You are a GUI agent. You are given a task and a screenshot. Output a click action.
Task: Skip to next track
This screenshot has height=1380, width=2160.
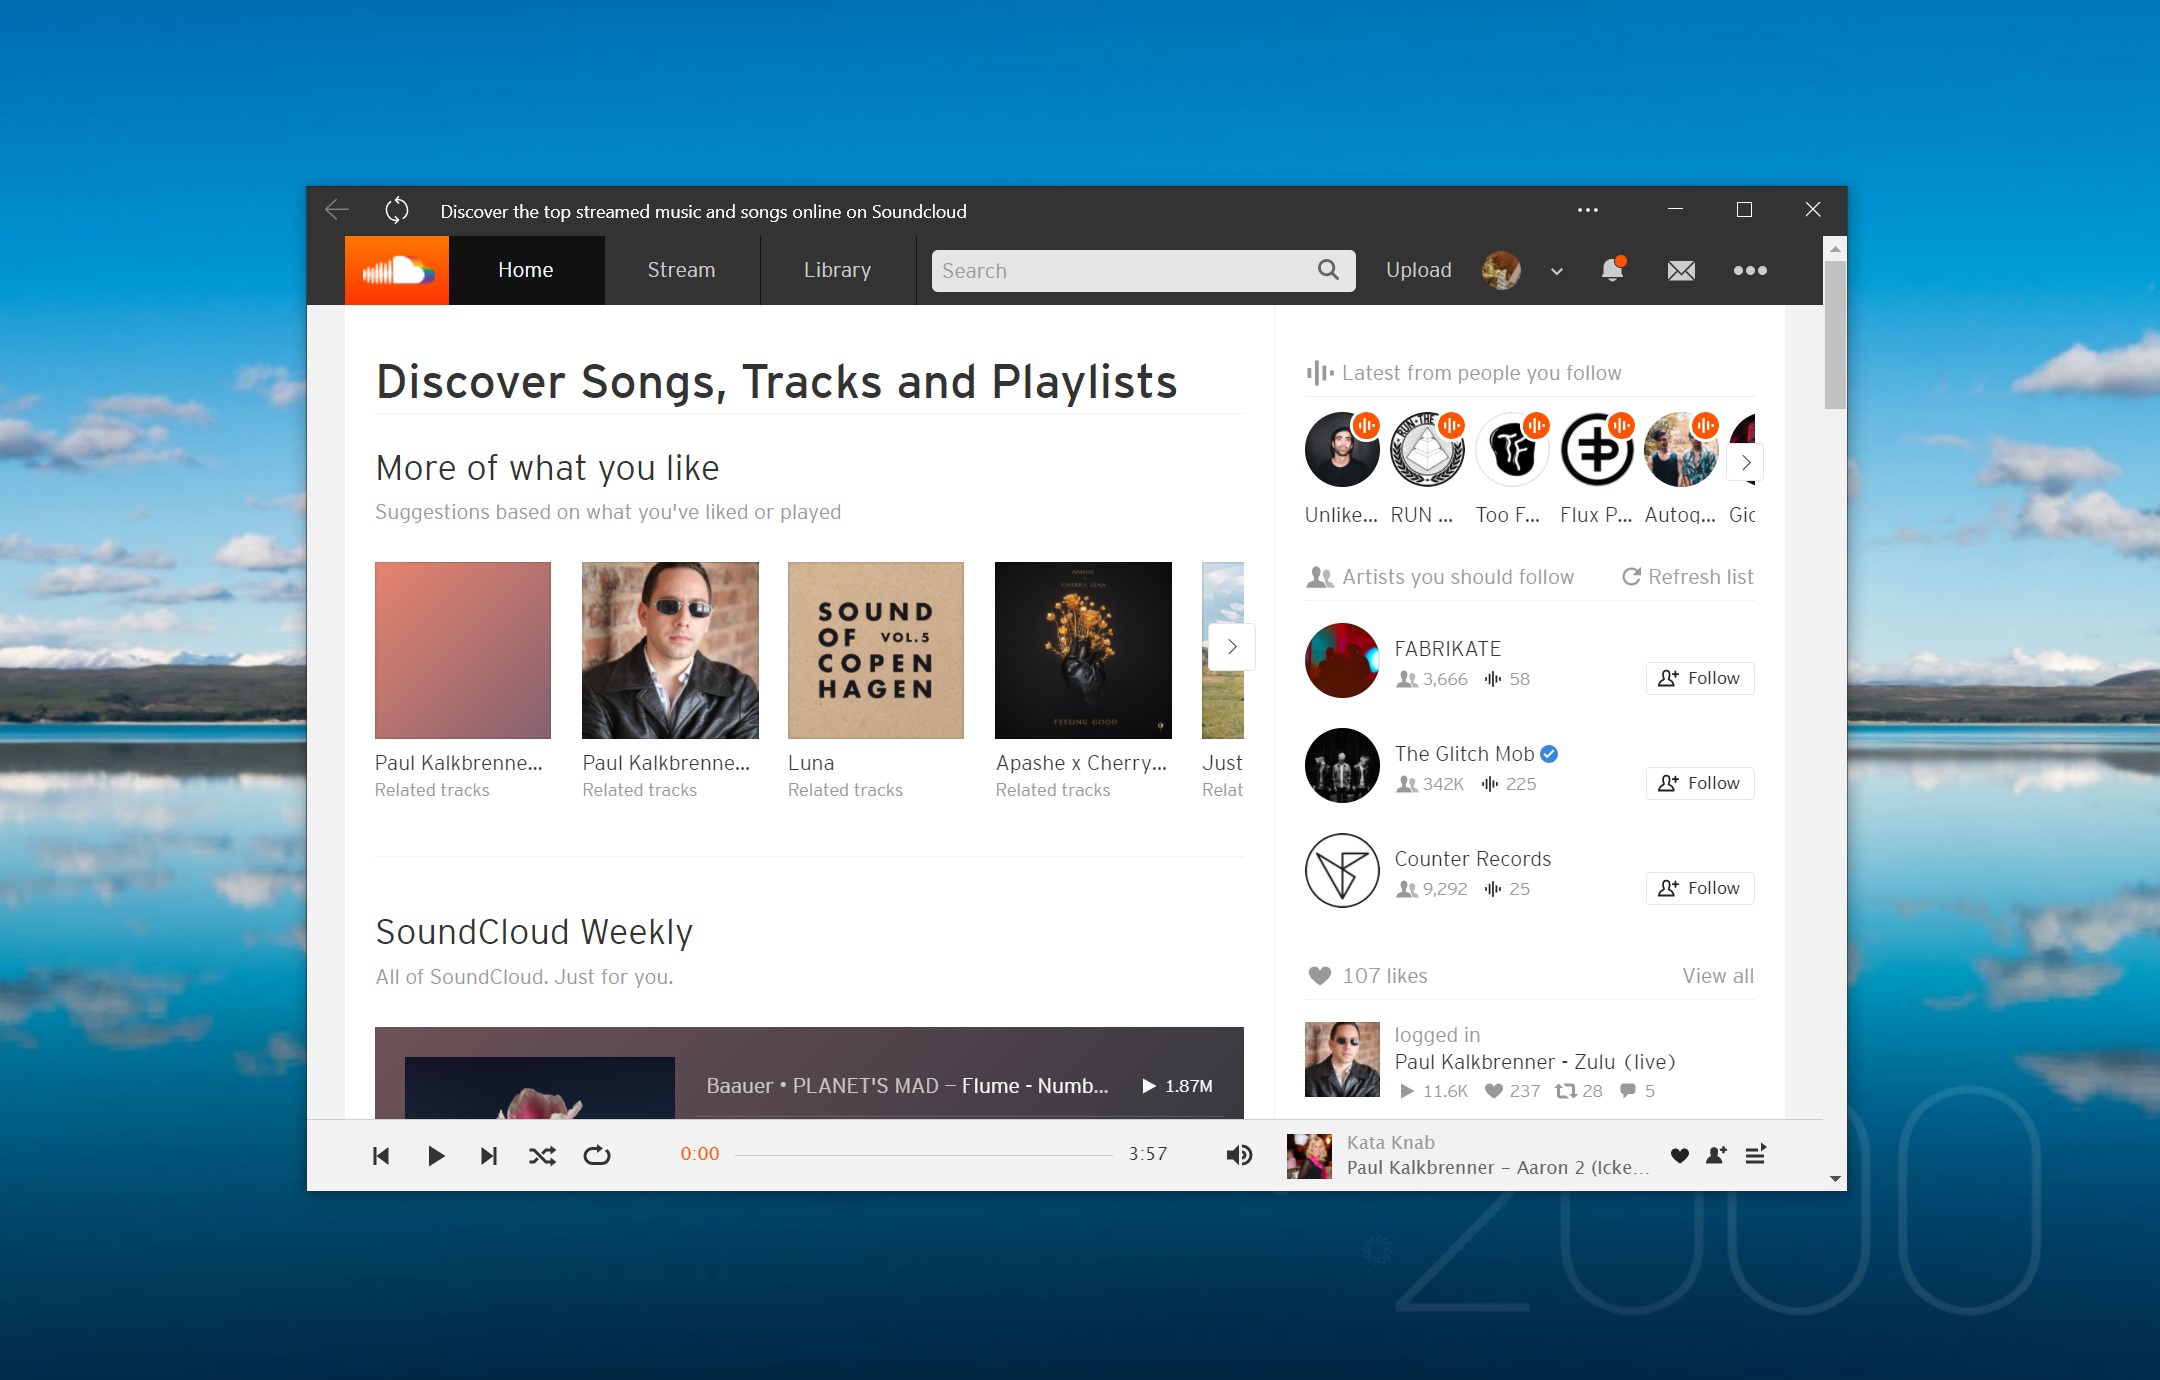point(488,1156)
